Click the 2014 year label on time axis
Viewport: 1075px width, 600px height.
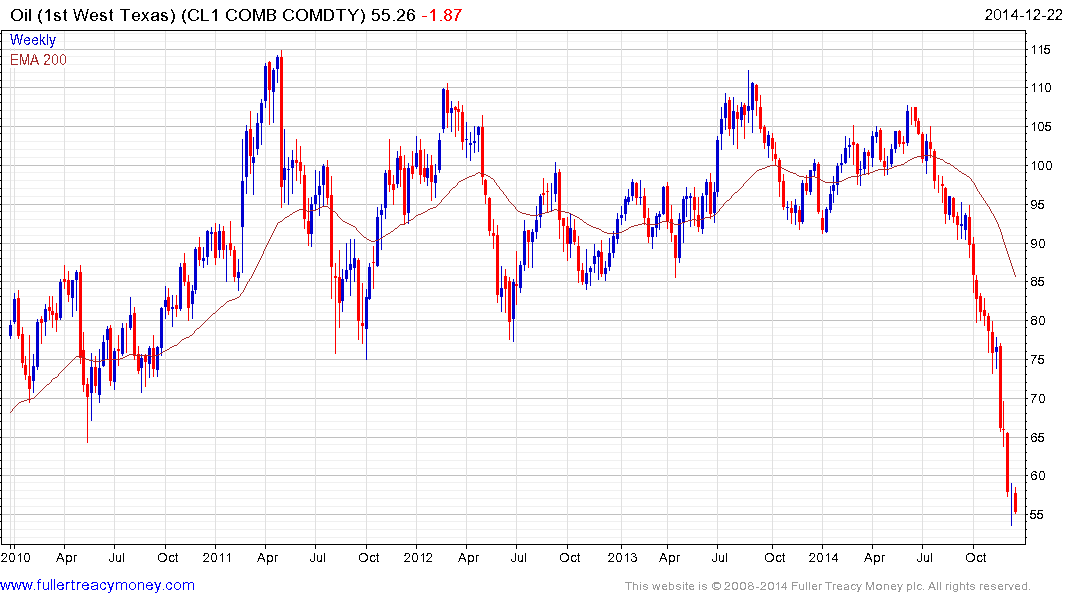pos(823,557)
